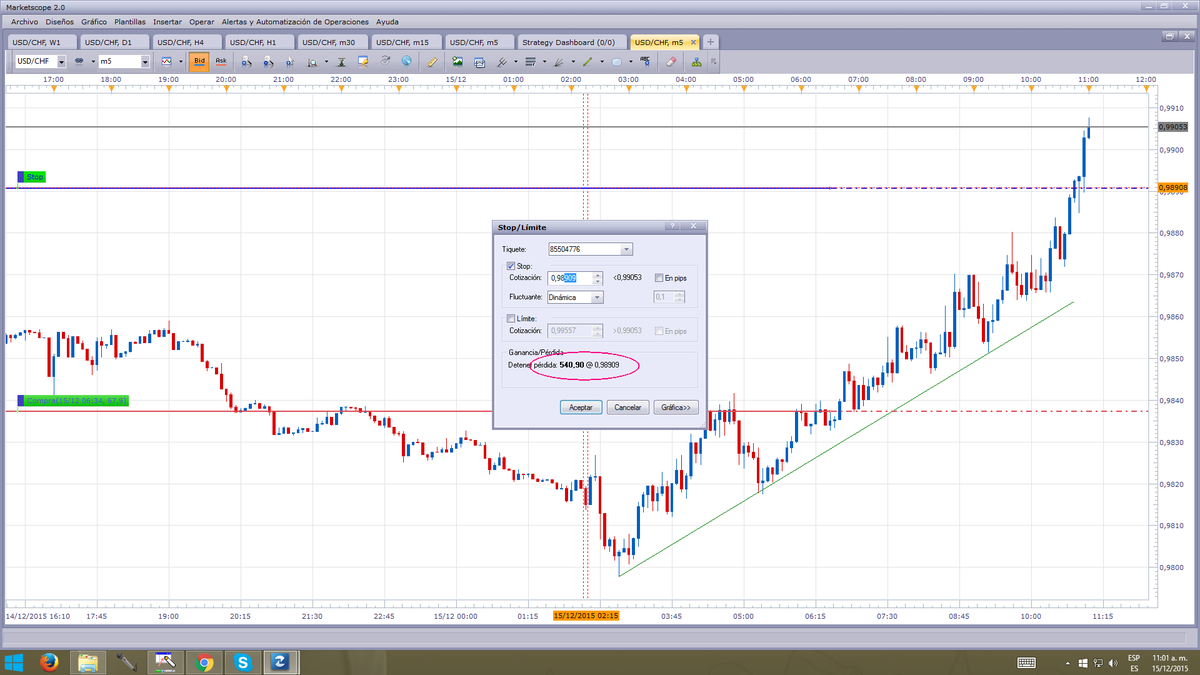Click the globe icon in toolbar
The width and height of the screenshot is (1200, 675).
coord(407,61)
